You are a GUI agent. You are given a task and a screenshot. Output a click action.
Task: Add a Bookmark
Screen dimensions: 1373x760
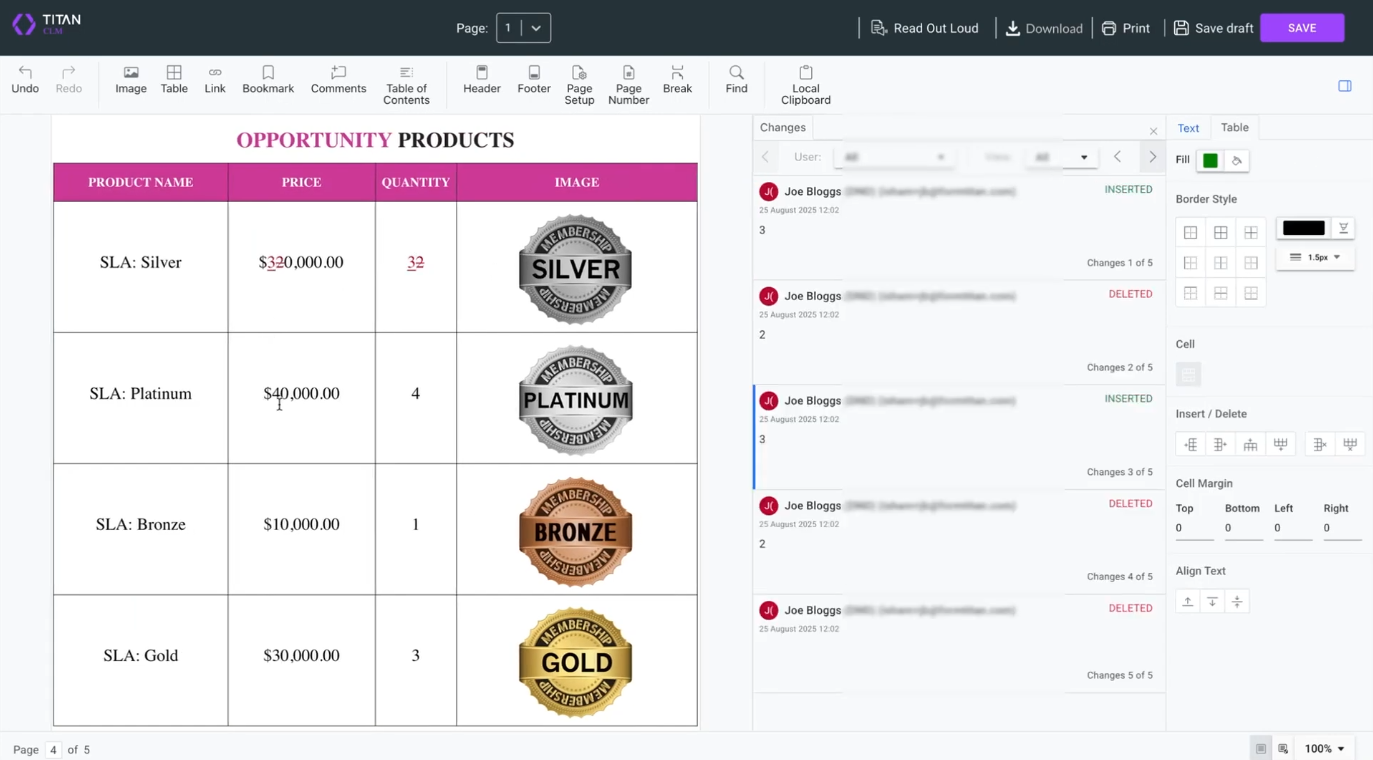pos(267,80)
